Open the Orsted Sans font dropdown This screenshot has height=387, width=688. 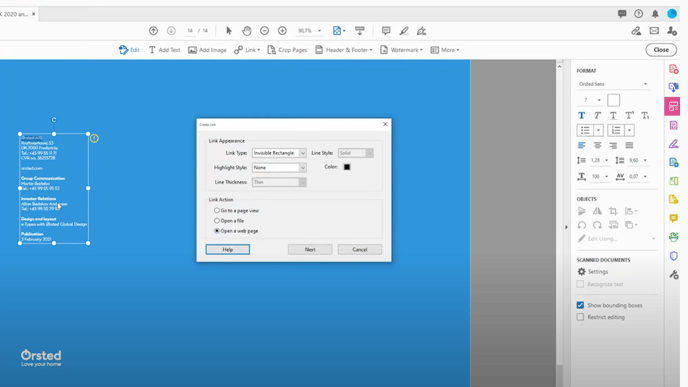[613, 84]
